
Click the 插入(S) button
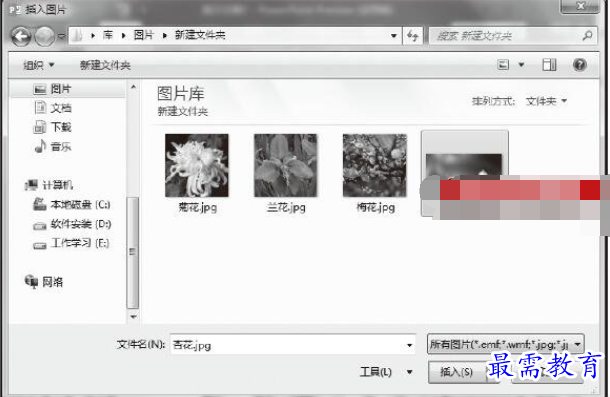coord(456,372)
